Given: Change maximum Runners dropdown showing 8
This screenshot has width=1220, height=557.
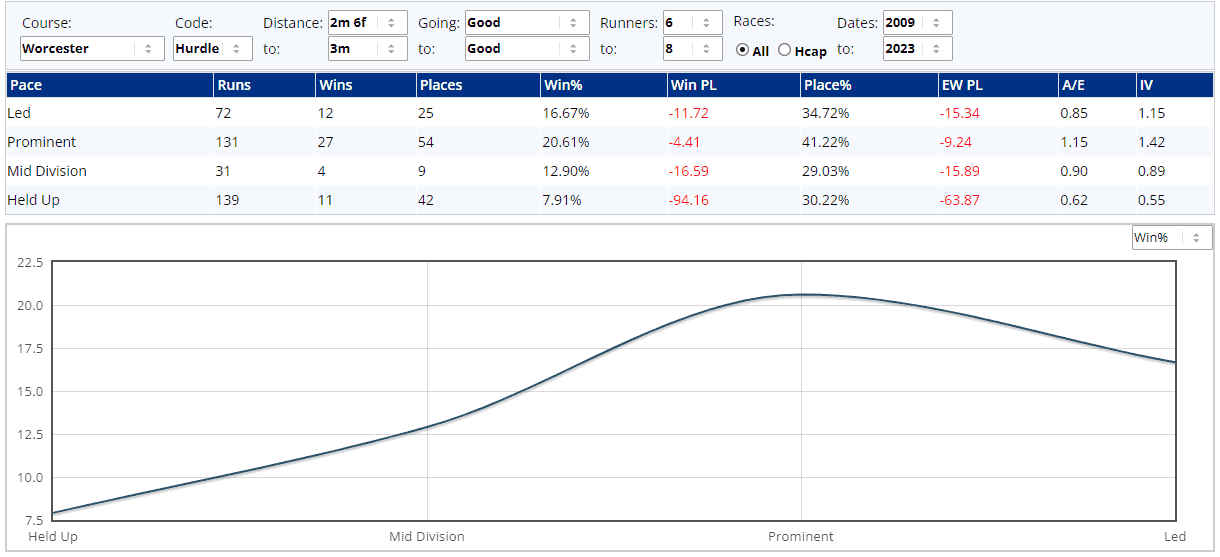Looking at the screenshot, I should pyautogui.click(x=692, y=48).
